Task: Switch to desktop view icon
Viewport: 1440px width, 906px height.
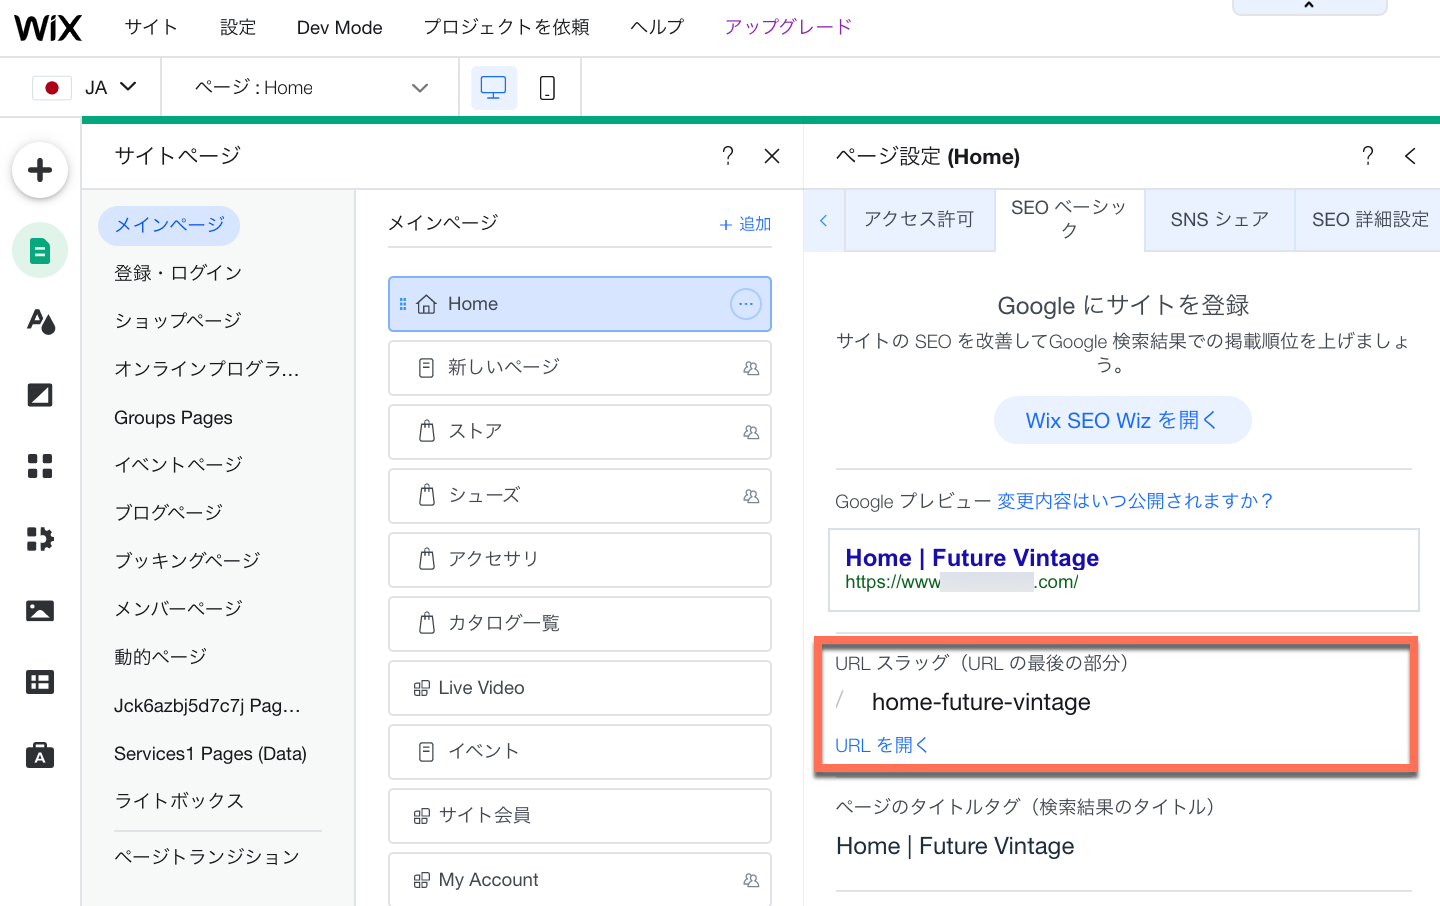Action: tap(494, 88)
